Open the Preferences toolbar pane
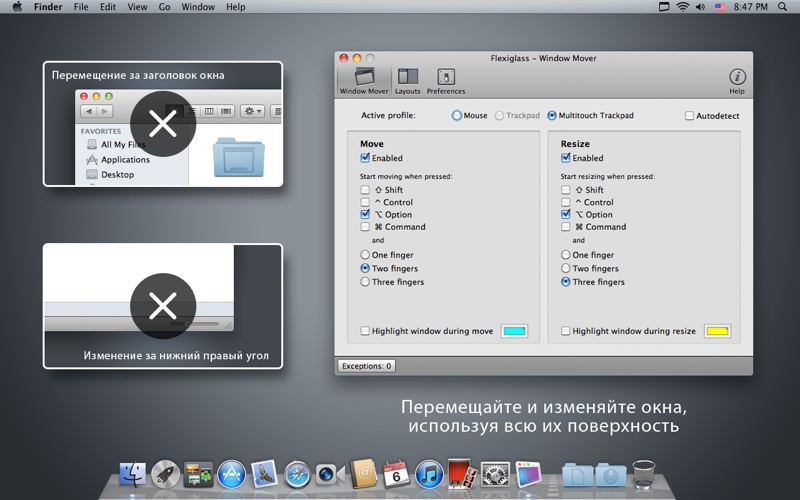This screenshot has height=500, width=800. click(x=446, y=81)
